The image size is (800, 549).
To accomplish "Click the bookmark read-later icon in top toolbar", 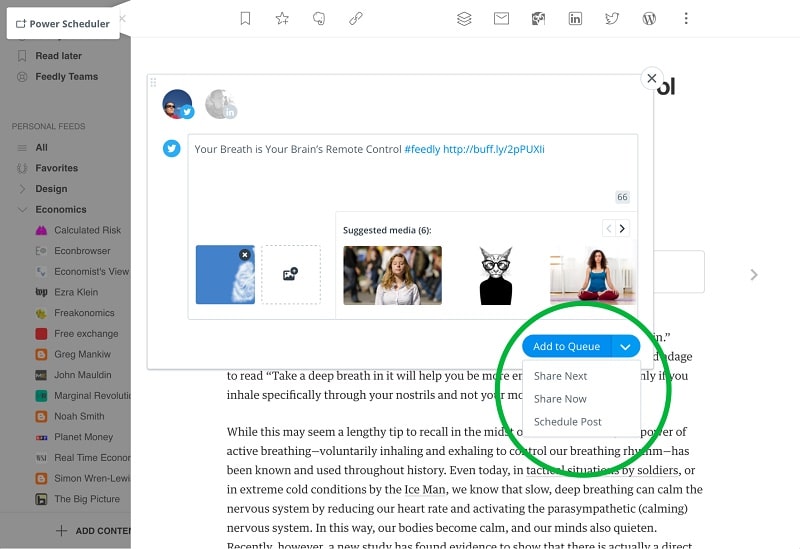I will pyautogui.click(x=245, y=19).
